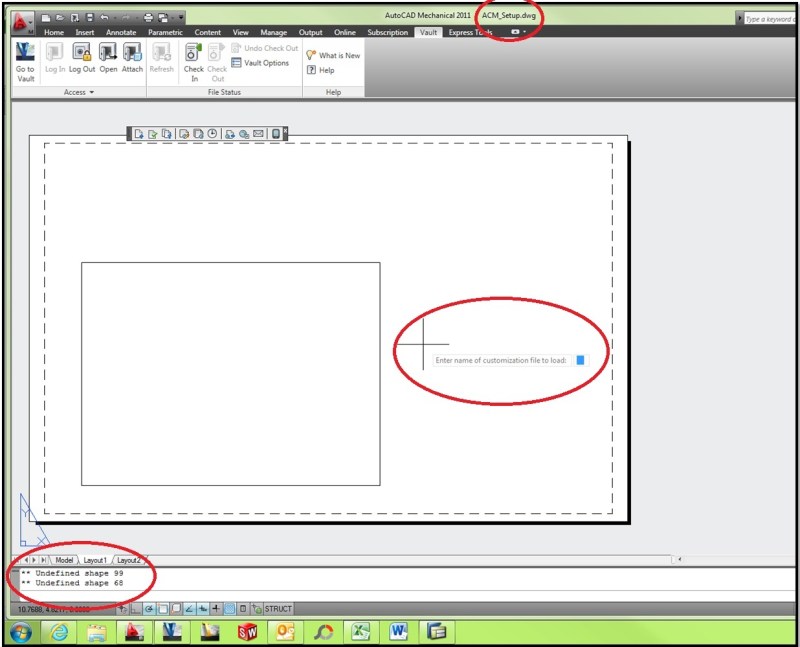Toggle Polar Tracking in status bar
This screenshot has height=647, width=800.
point(149,609)
